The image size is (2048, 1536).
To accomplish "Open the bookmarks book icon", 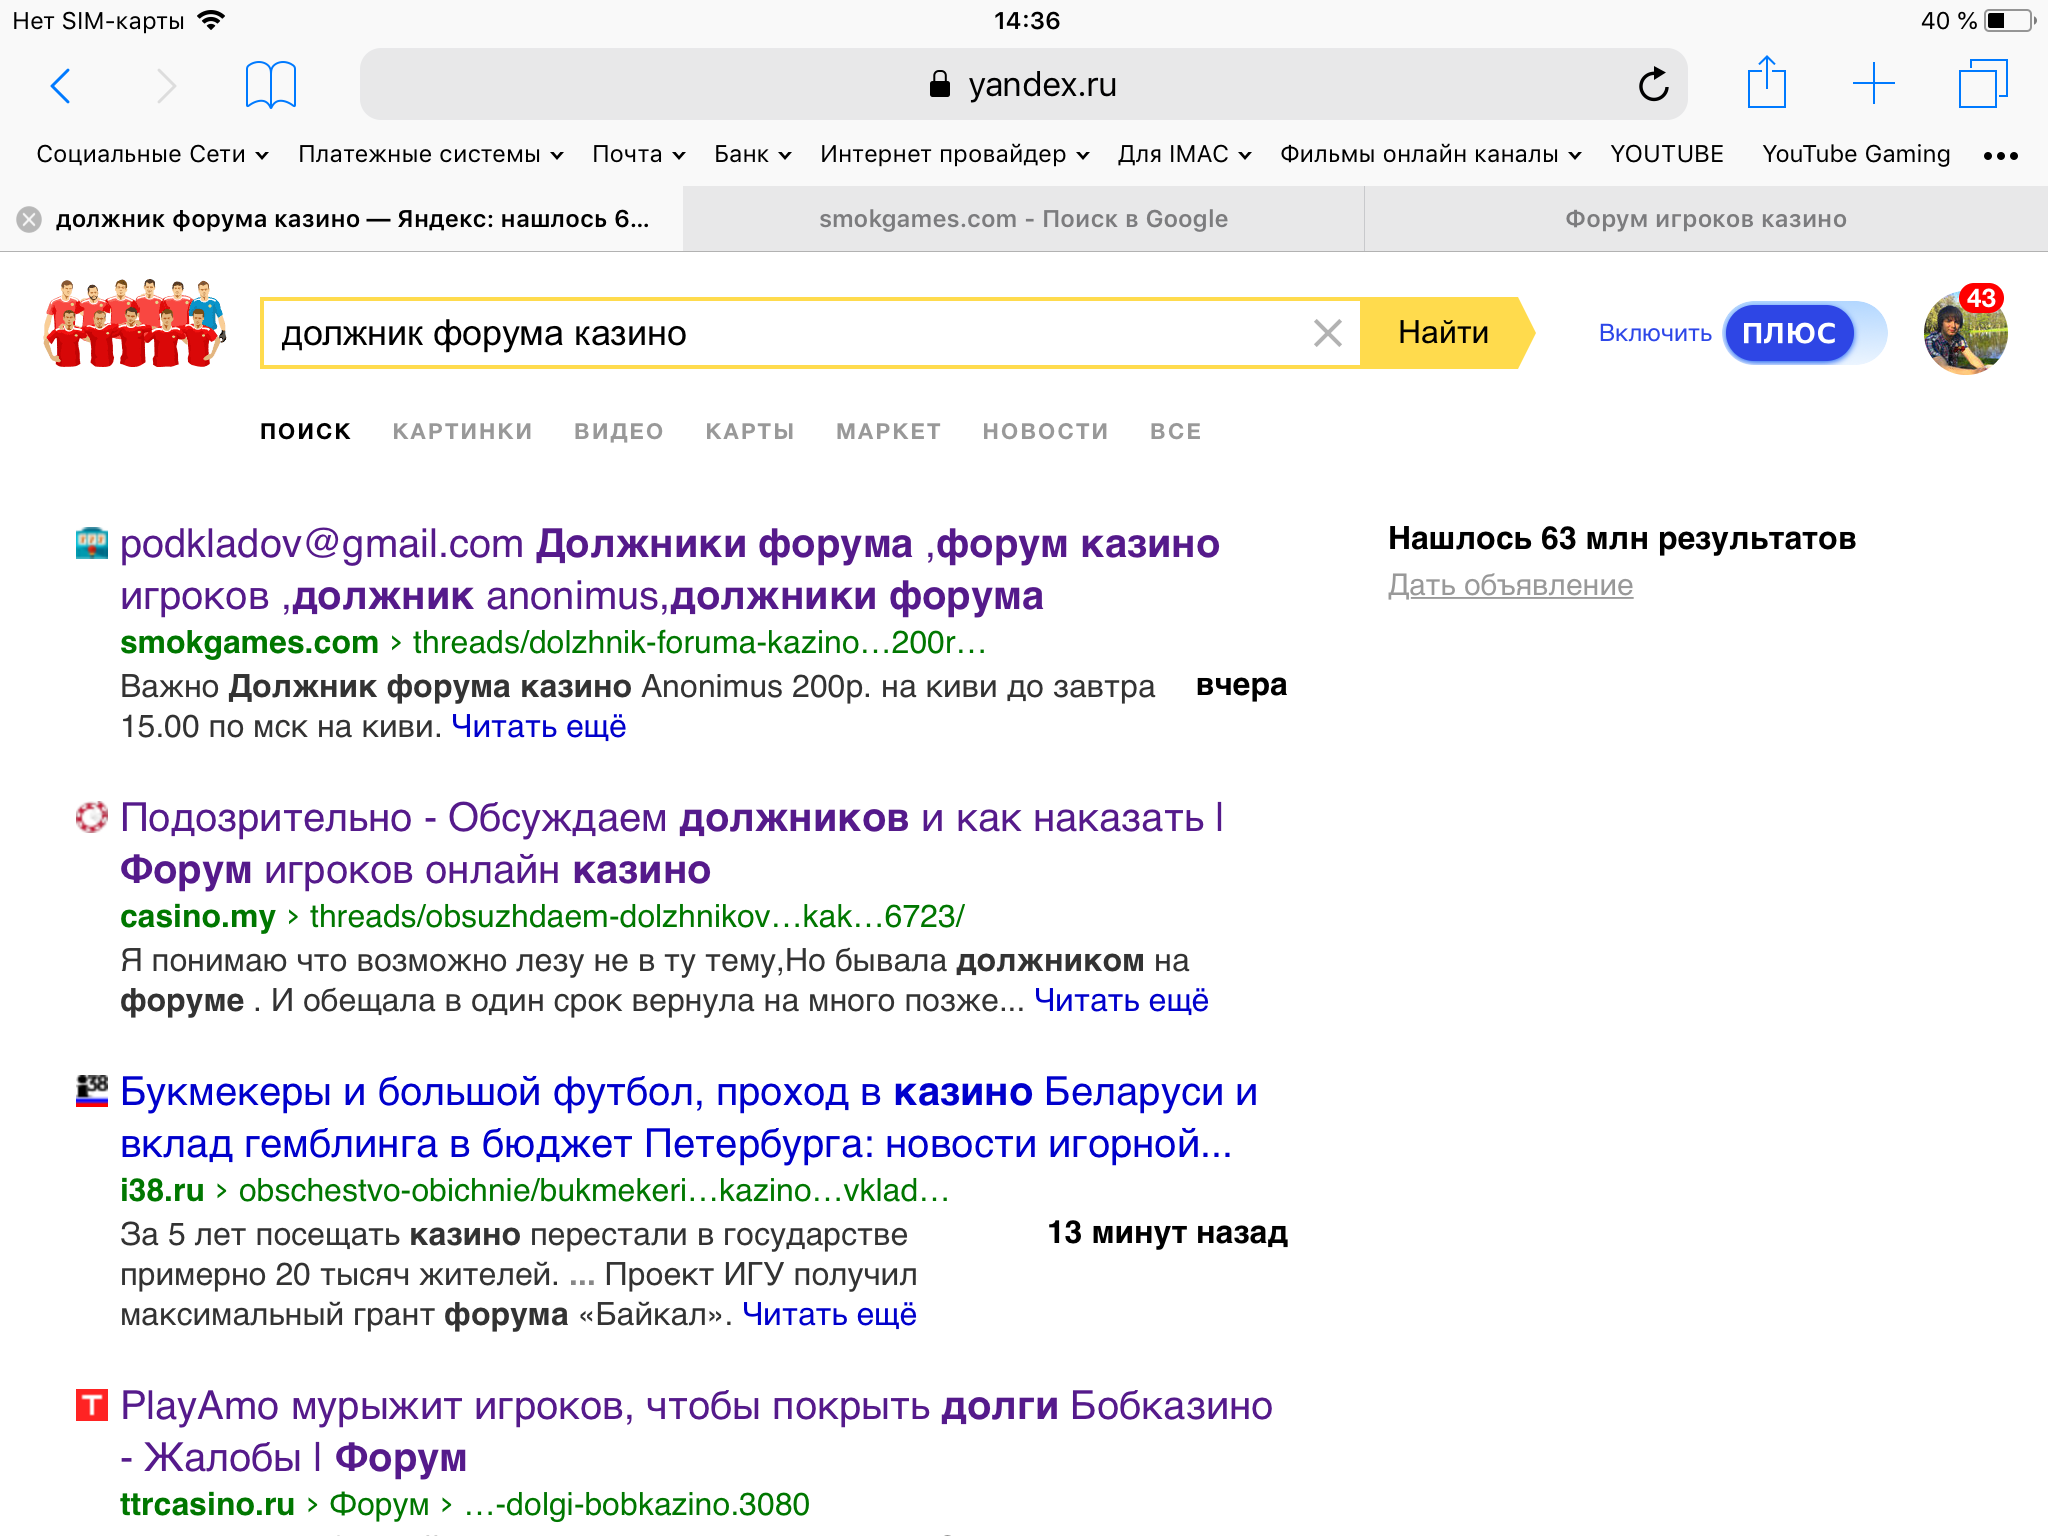I will coord(271,84).
